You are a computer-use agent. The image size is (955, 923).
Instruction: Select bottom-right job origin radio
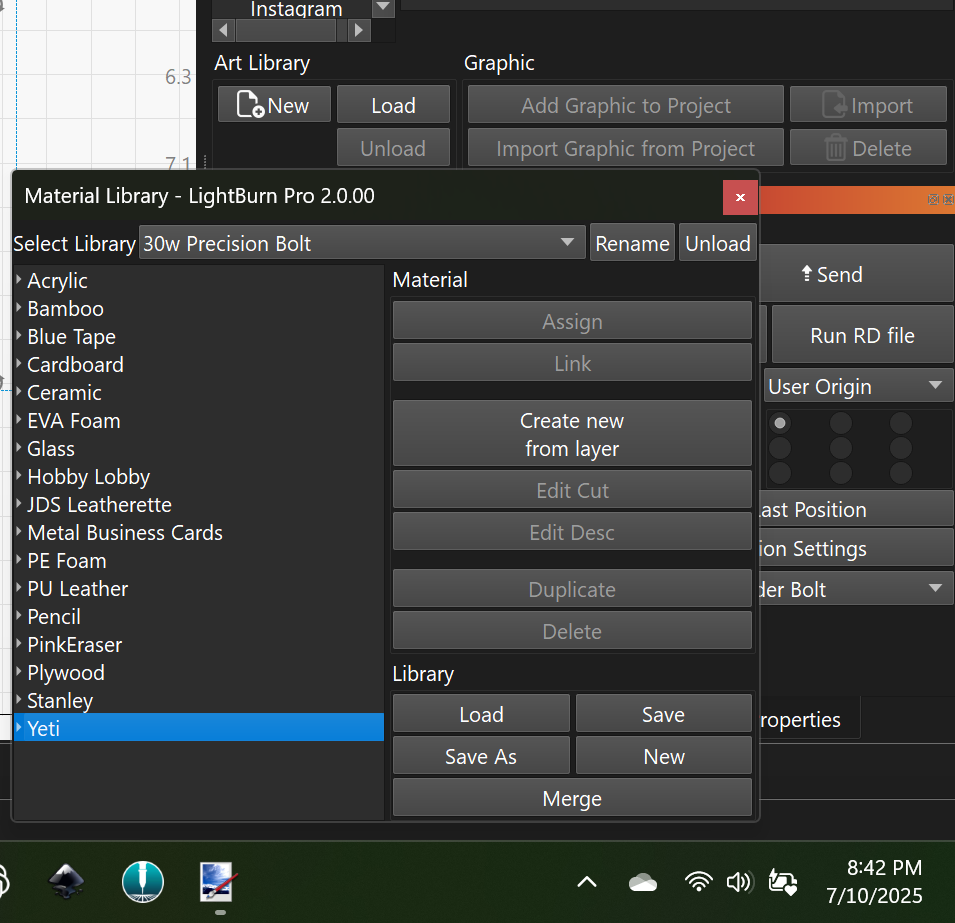click(901, 472)
